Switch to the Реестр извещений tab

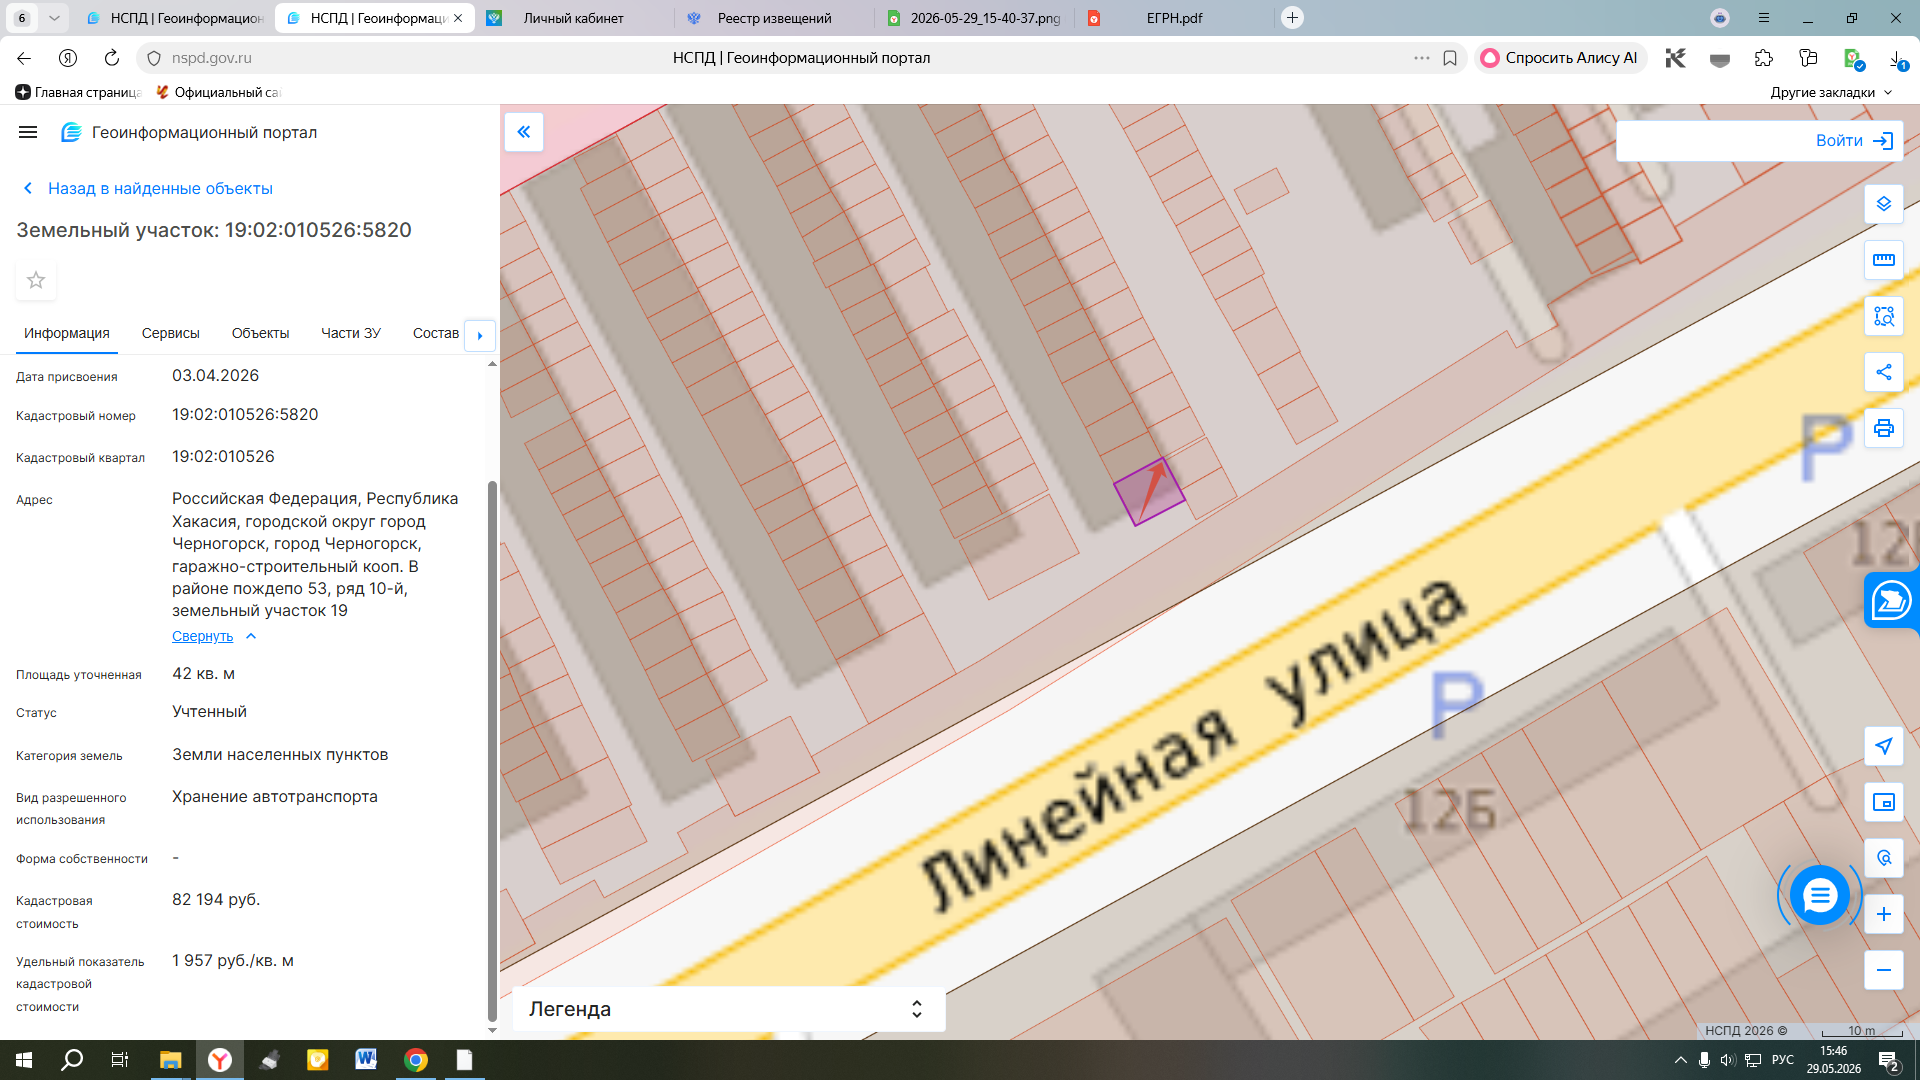(x=774, y=18)
